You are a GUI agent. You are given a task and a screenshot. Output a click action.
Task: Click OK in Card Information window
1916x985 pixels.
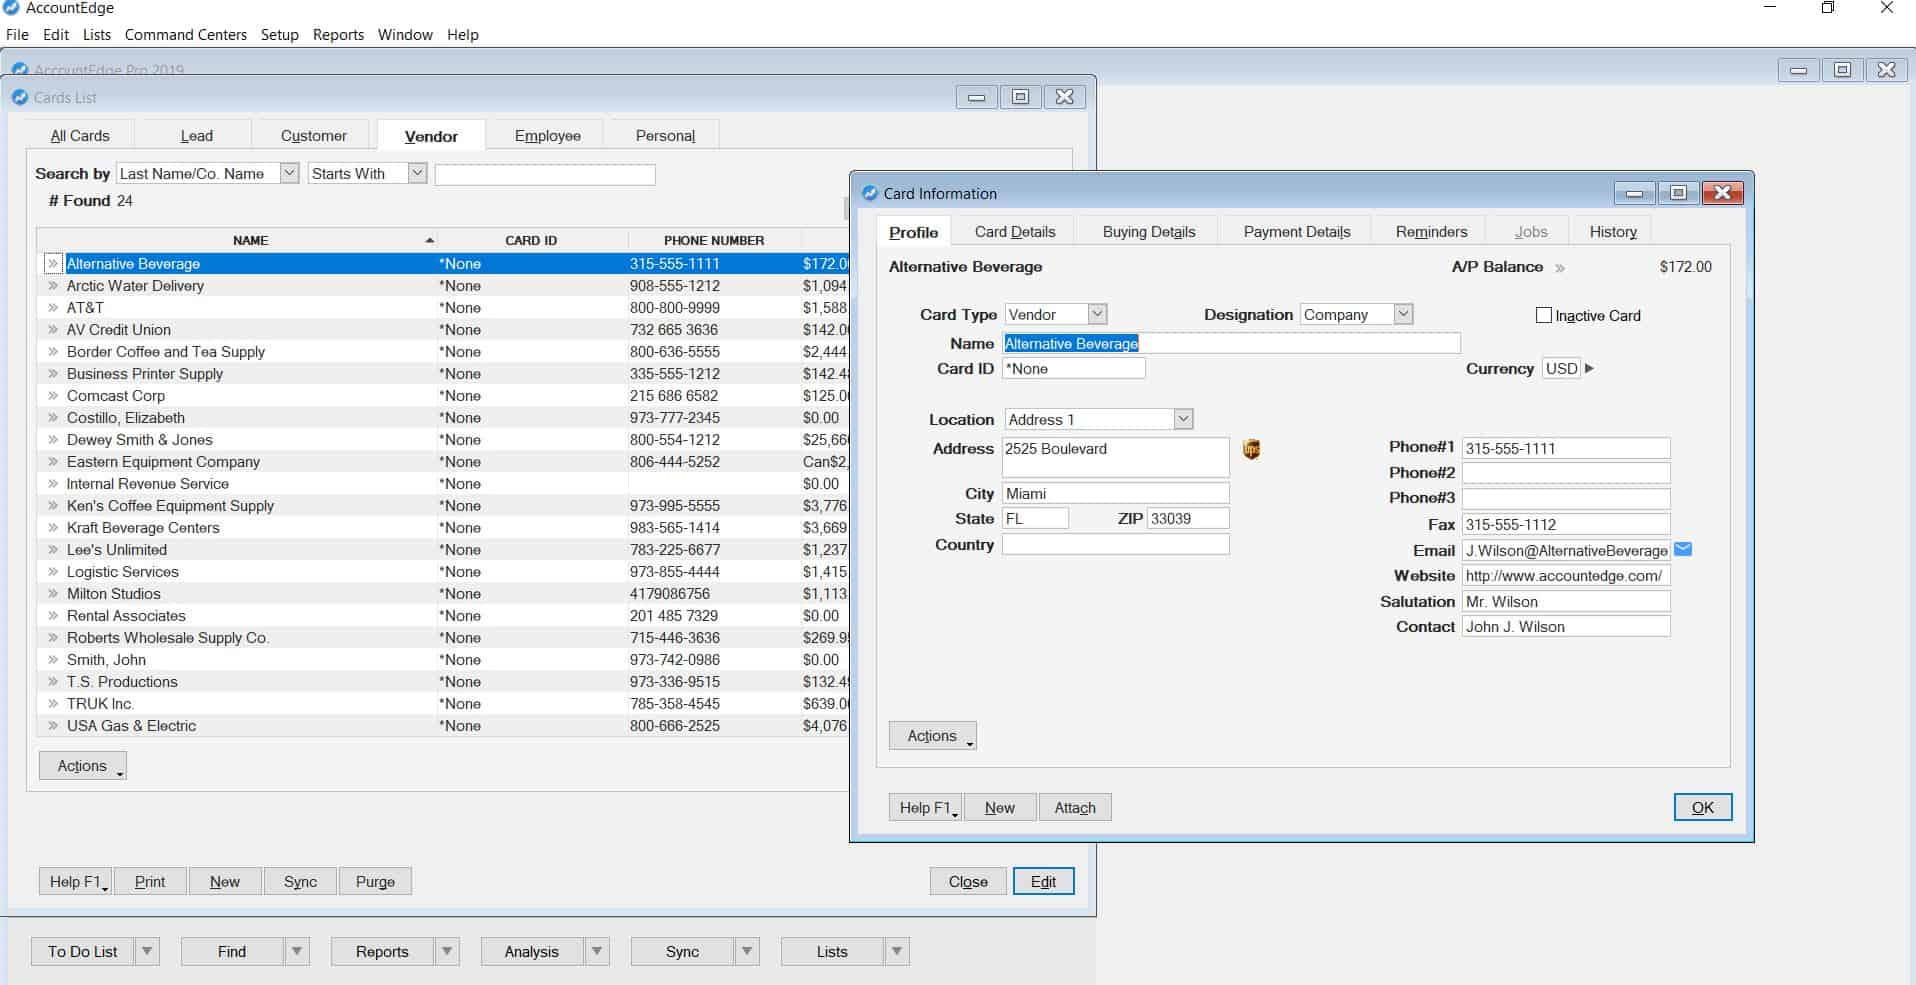click(x=1702, y=807)
